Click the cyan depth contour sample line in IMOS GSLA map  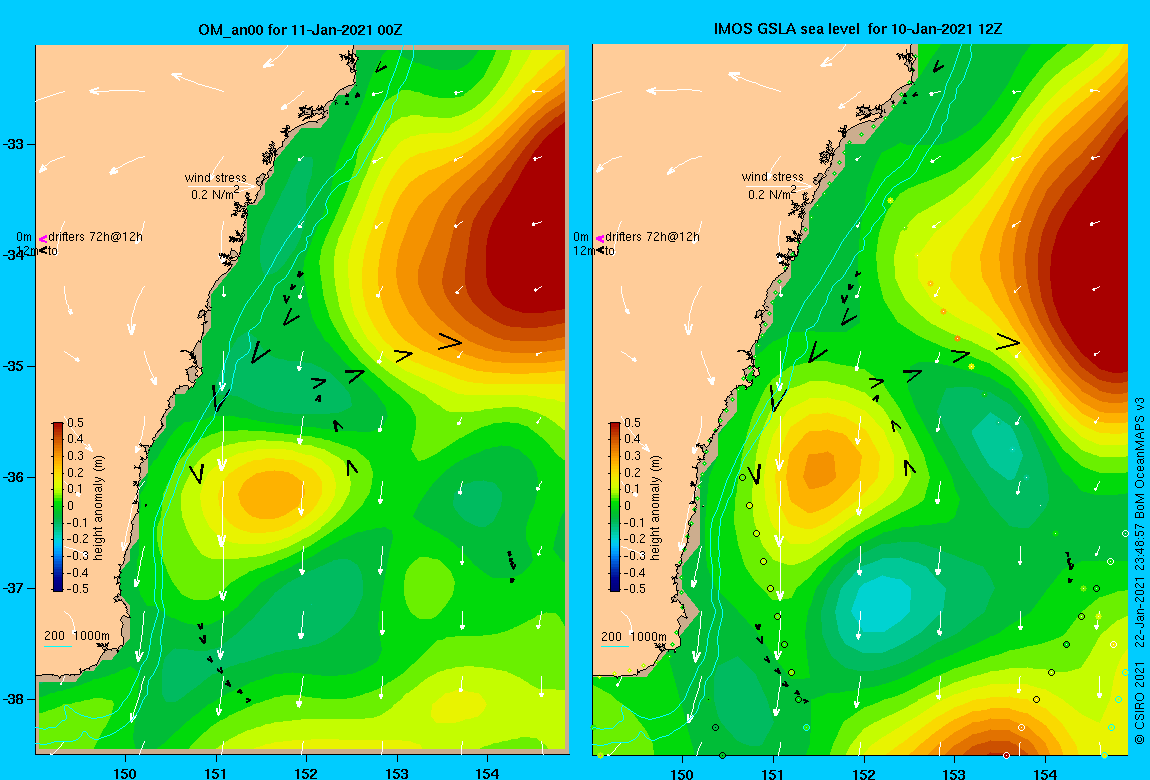point(615,646)
